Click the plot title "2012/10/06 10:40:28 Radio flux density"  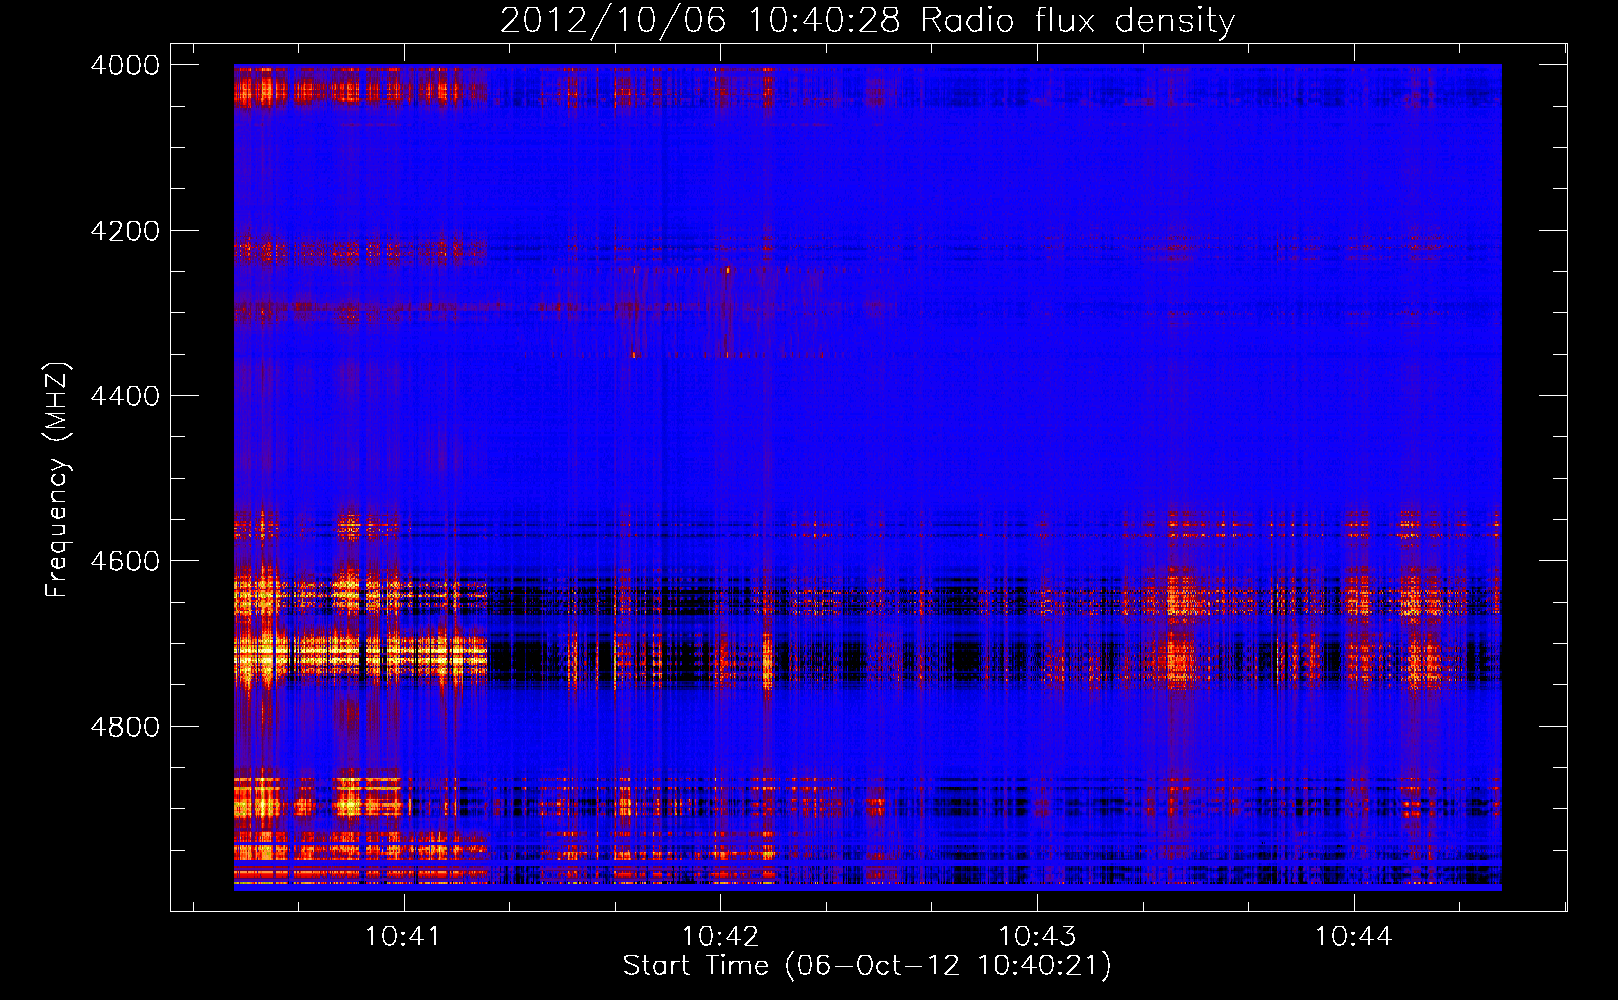(x=867, y=21)
